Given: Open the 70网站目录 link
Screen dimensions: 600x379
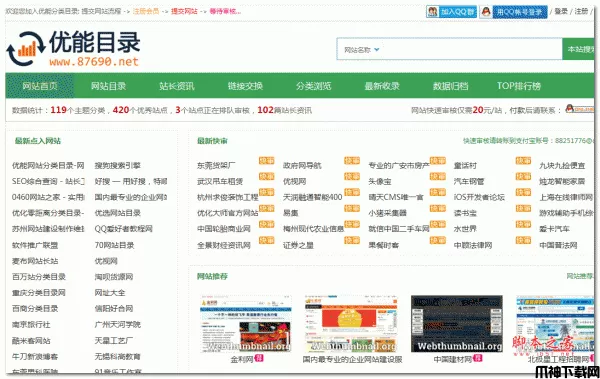Looking at the screenshot, I should click(x=114, y=245).
